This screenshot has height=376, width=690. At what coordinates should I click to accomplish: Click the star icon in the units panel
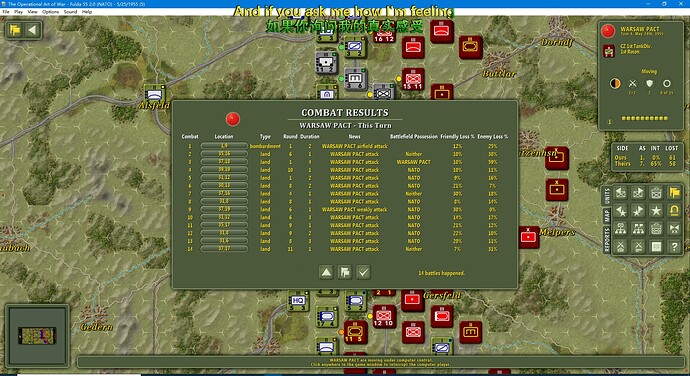[656, 211]
